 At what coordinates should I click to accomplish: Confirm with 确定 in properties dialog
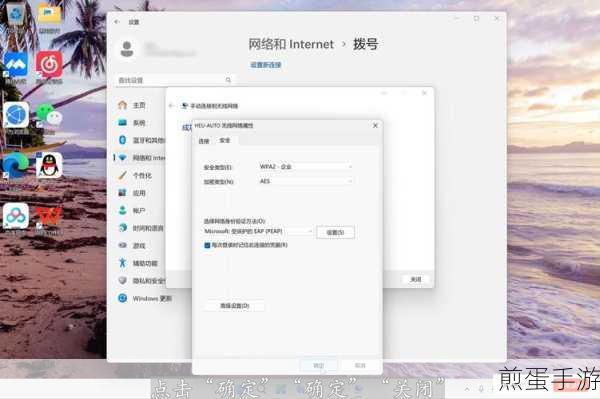(319, 365)
